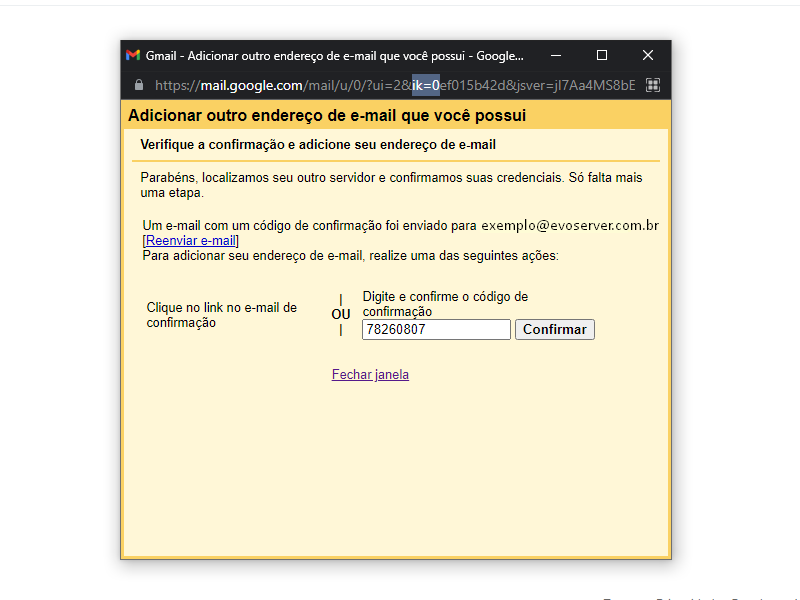800x600 pixels.
Task: Click the Gmail logo icon in title bar
Action: (133, 55)
